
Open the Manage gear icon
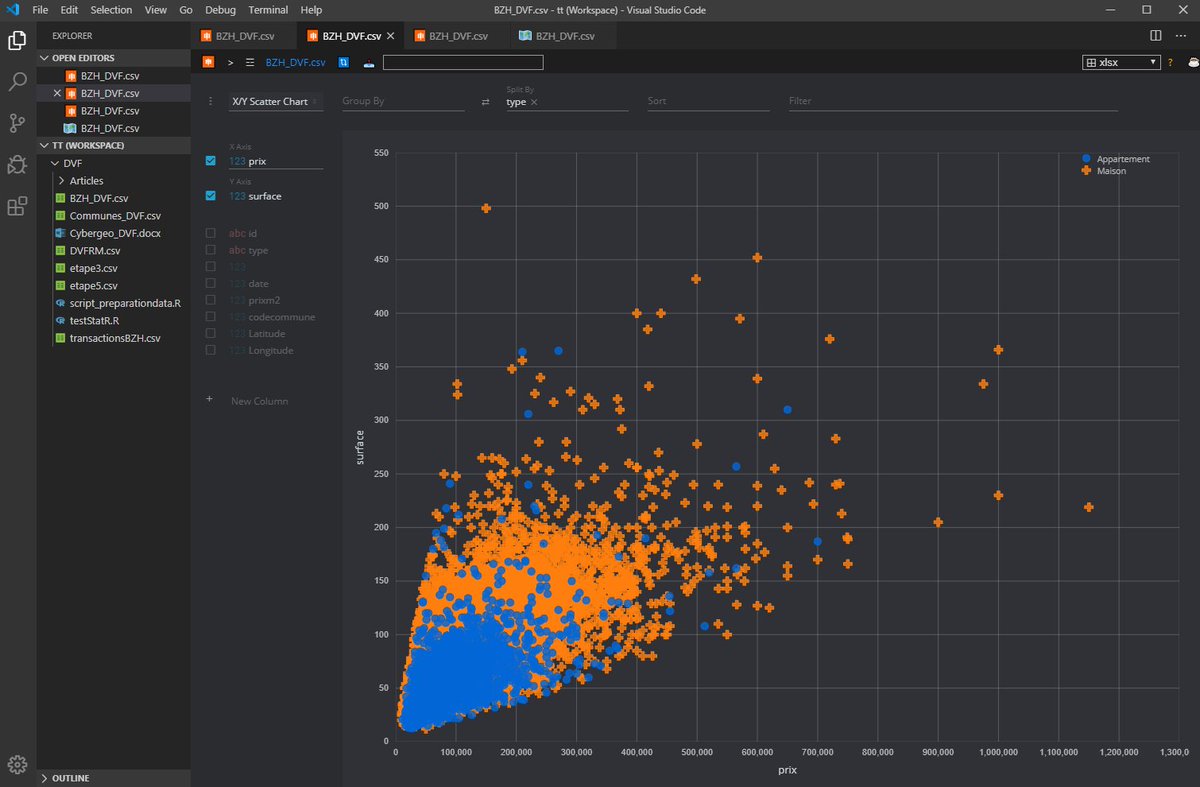click(x=17, y=765)
